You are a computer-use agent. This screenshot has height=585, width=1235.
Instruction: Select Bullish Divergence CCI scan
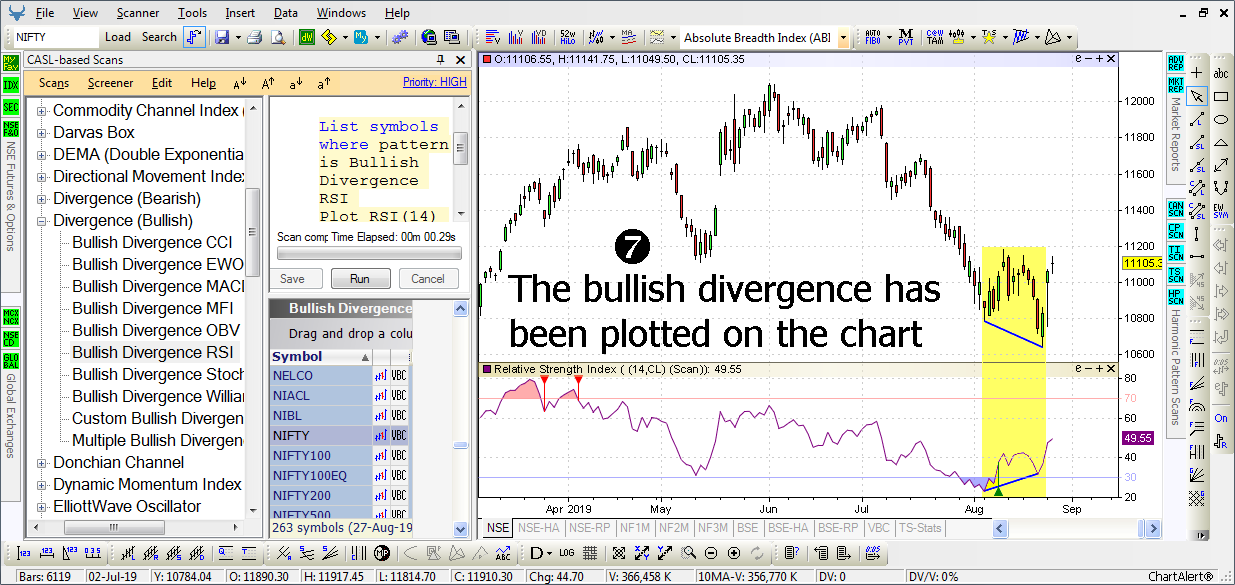click(152, 242)
